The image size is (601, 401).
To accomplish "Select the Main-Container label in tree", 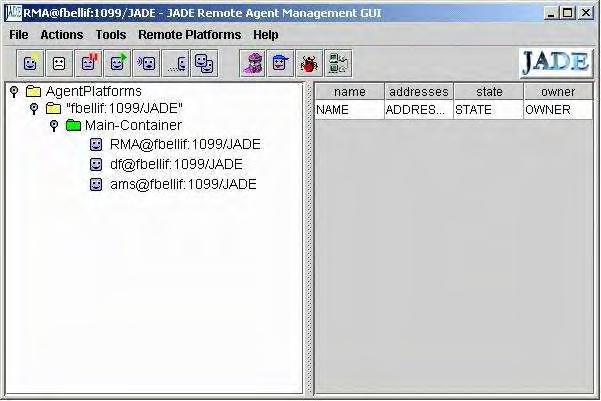I will pyautogui.click(x=133, y=125).
